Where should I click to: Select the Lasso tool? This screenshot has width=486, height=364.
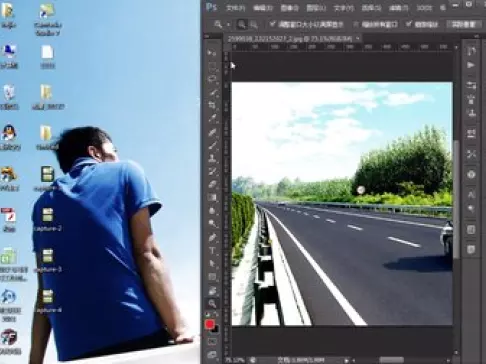tap(212, 79)
